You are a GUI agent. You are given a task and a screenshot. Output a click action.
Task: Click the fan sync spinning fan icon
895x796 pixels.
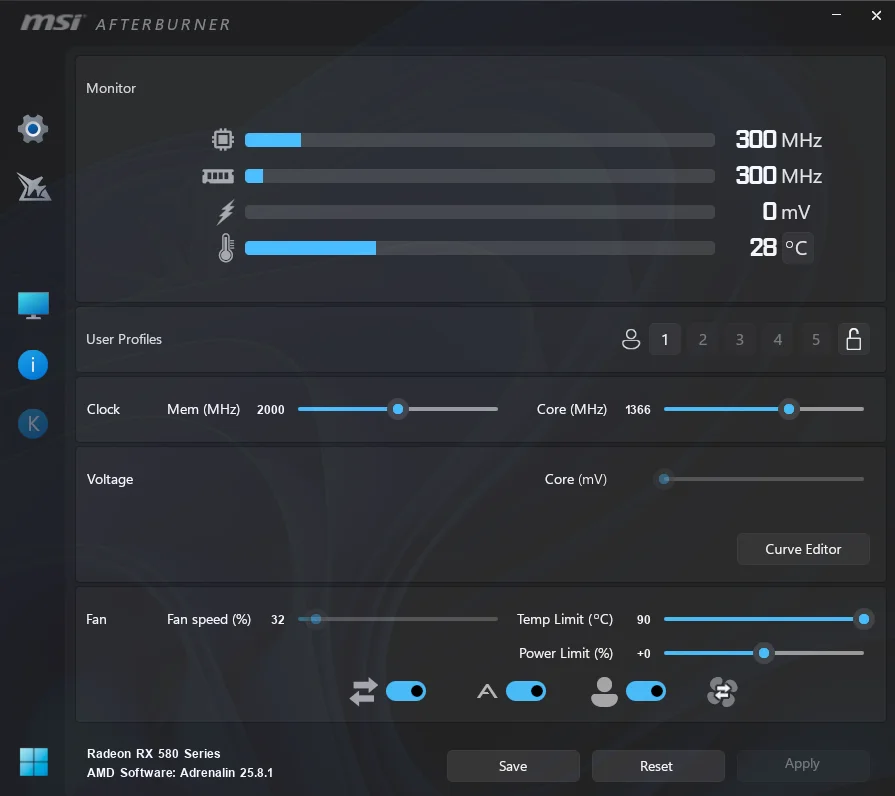click(722, 692)
